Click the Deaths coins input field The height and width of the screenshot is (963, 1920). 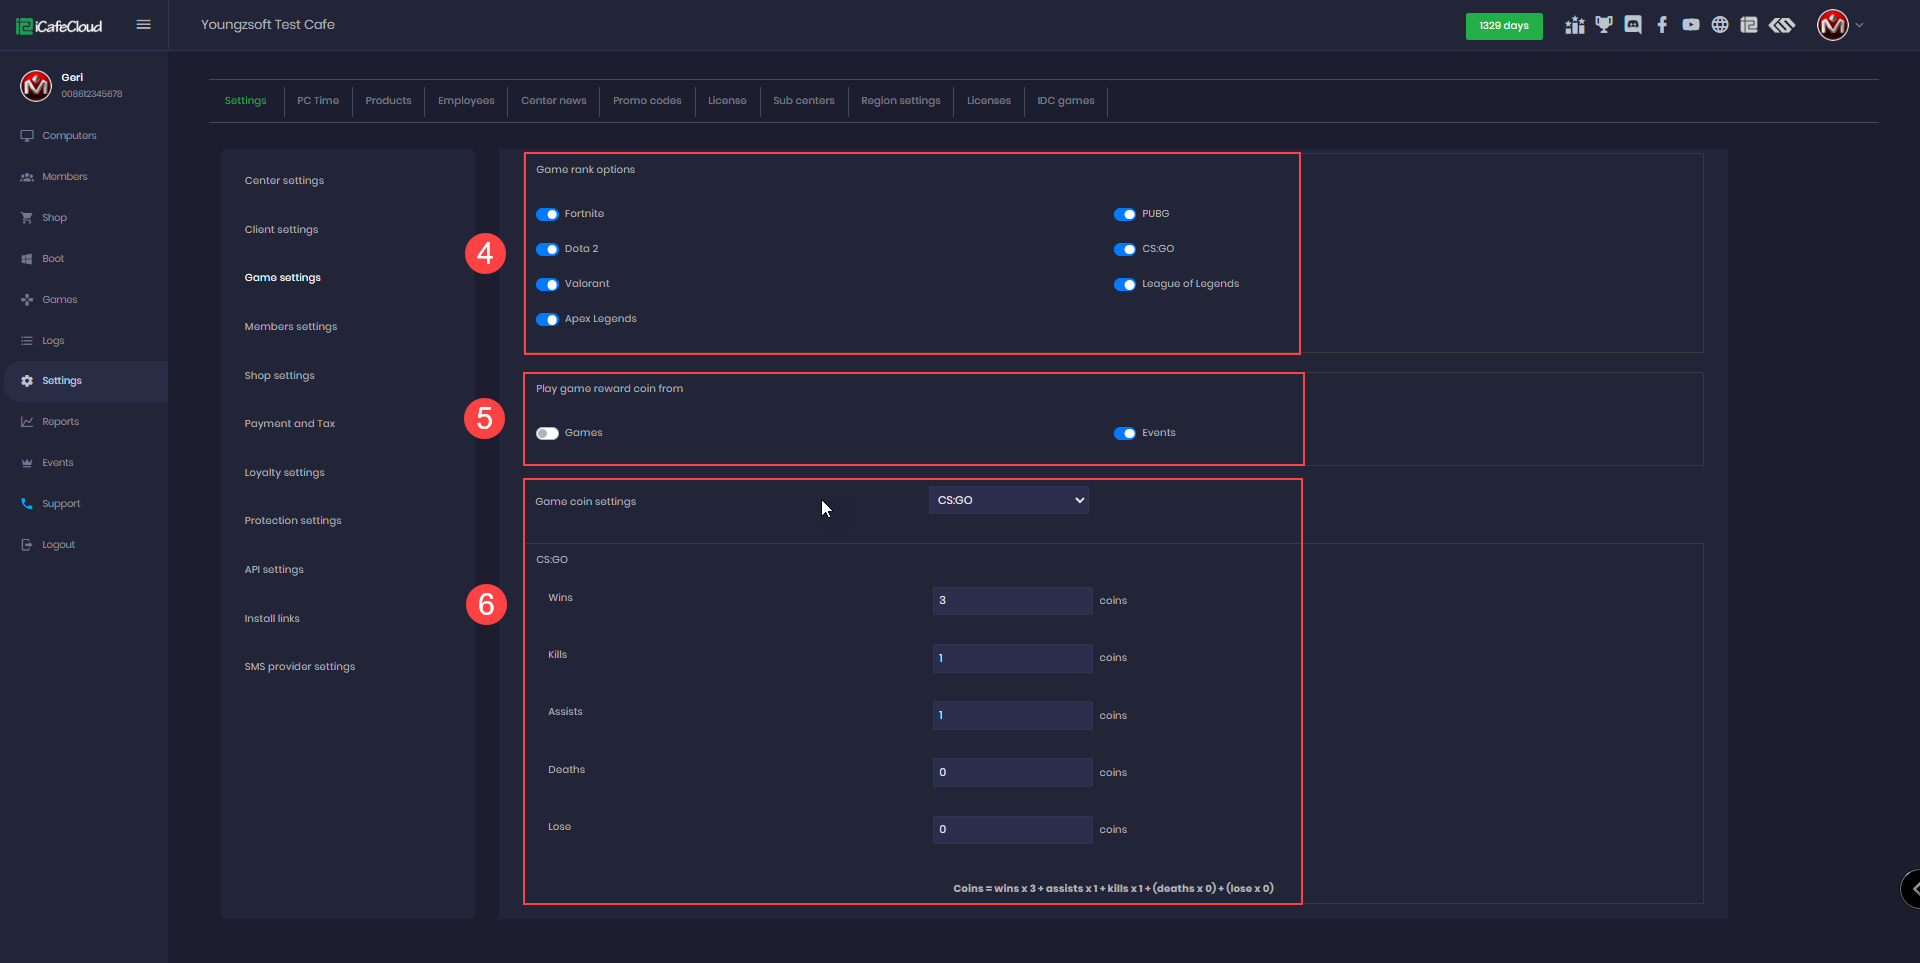click(1011, 772)
